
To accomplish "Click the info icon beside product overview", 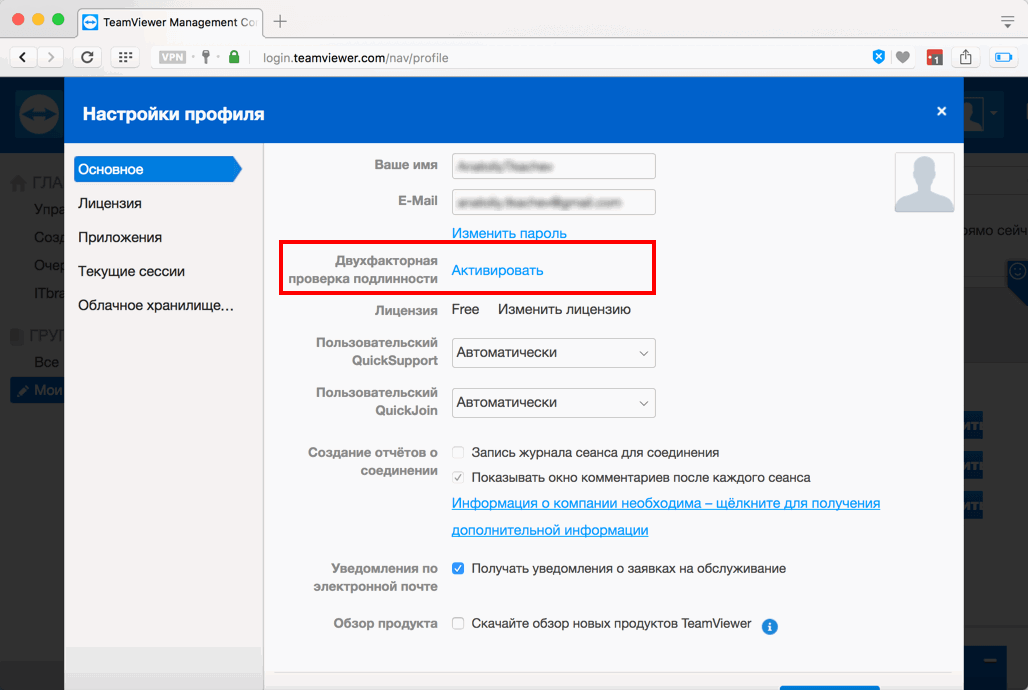I will pos(770,626).
